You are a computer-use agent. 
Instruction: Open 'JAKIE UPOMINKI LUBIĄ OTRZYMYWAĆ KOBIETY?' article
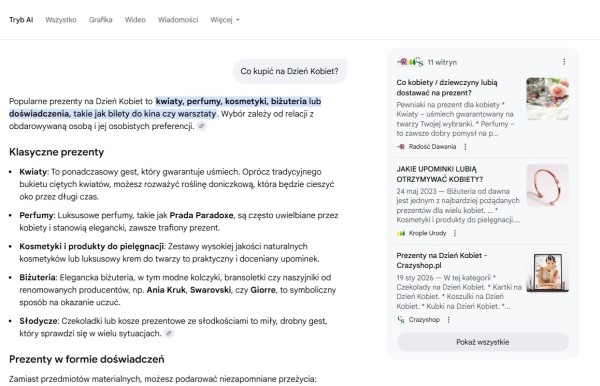click(440, 174)
